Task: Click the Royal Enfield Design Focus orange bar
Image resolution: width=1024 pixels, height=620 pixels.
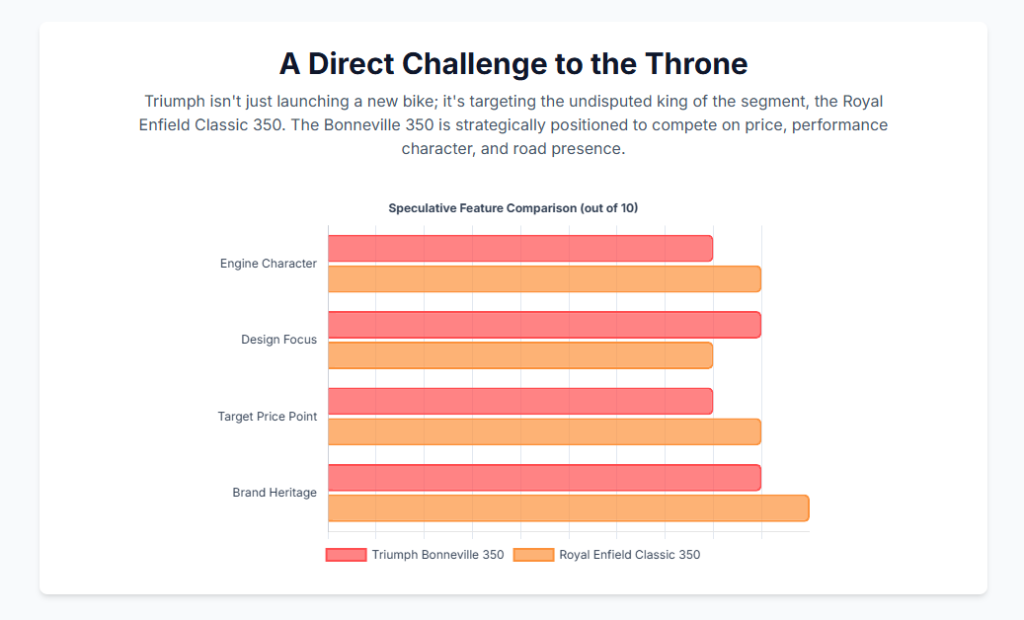Action: (x=520, y=355)
